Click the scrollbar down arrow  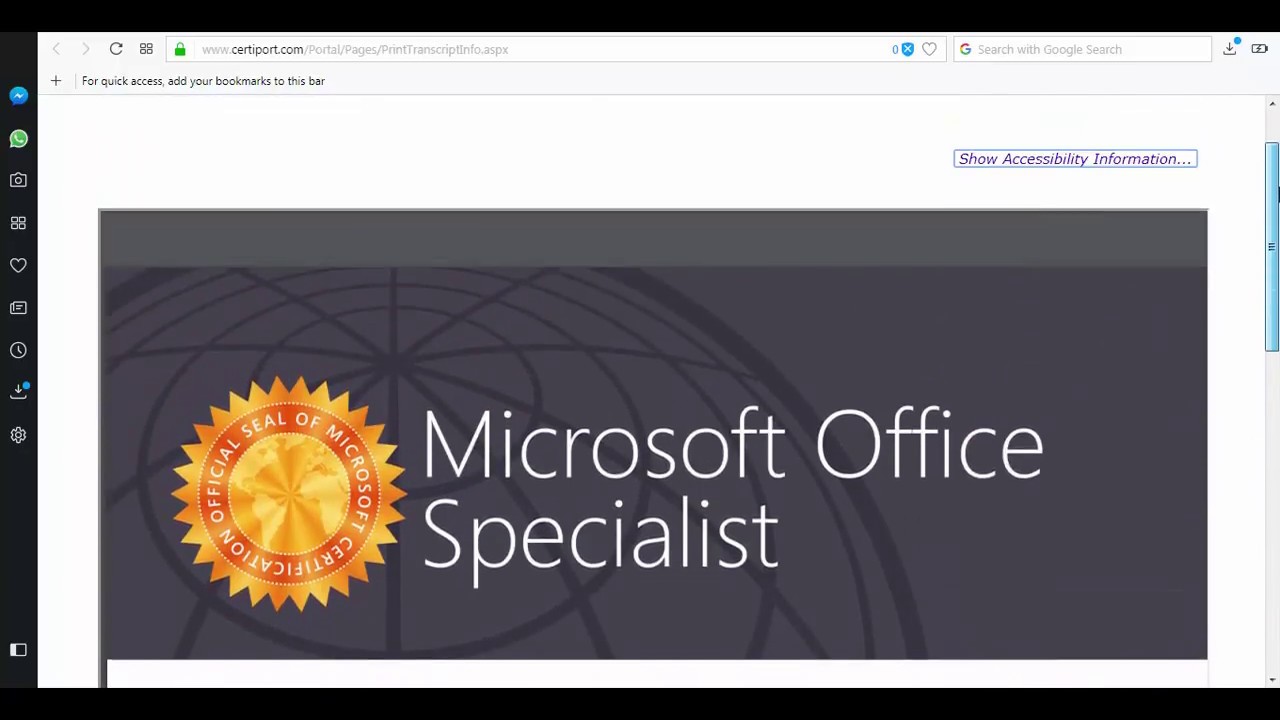tap(1272, 680)
